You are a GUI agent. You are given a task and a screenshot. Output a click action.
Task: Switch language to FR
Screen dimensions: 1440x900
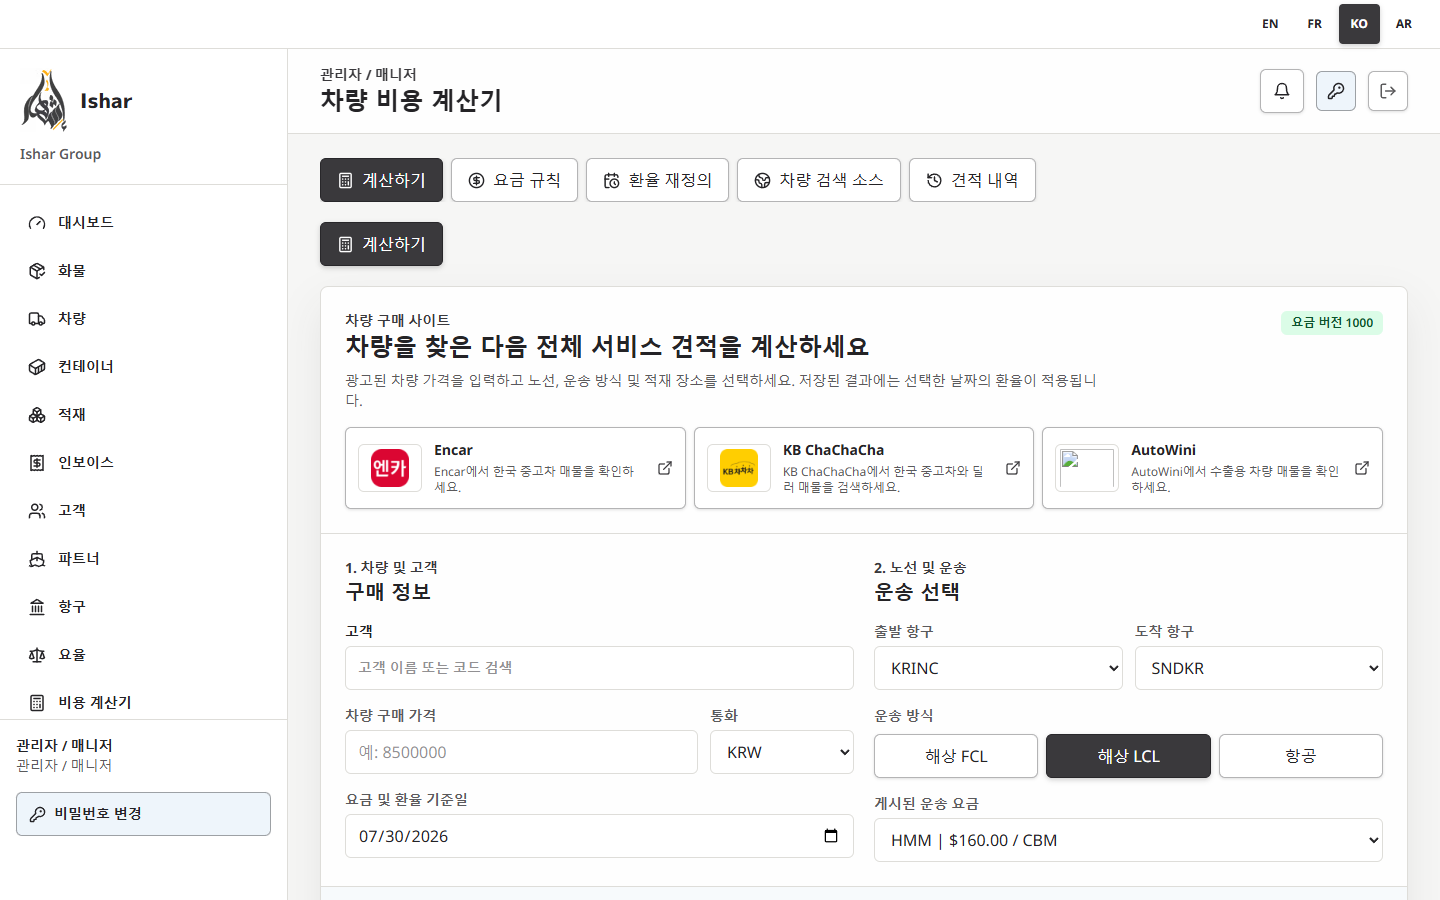1315,24
